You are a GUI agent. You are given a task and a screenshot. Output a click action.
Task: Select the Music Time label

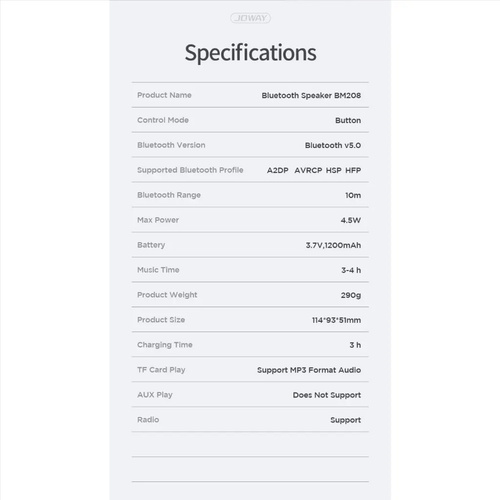[158, 270]
